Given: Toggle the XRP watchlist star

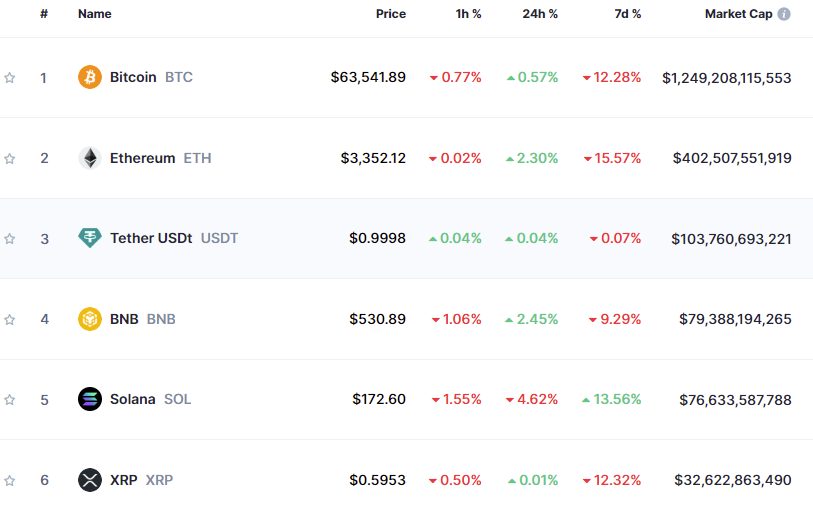Looking at the screenshot, I should (9, 481).
